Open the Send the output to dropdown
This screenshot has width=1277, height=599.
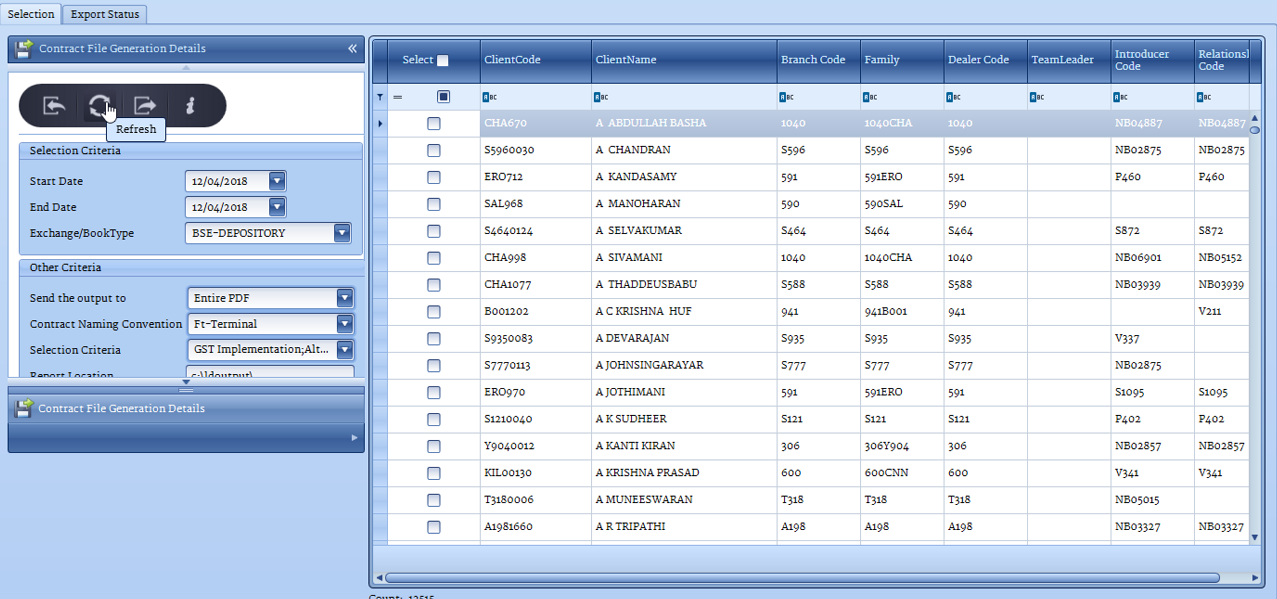(x=345, y=298)
